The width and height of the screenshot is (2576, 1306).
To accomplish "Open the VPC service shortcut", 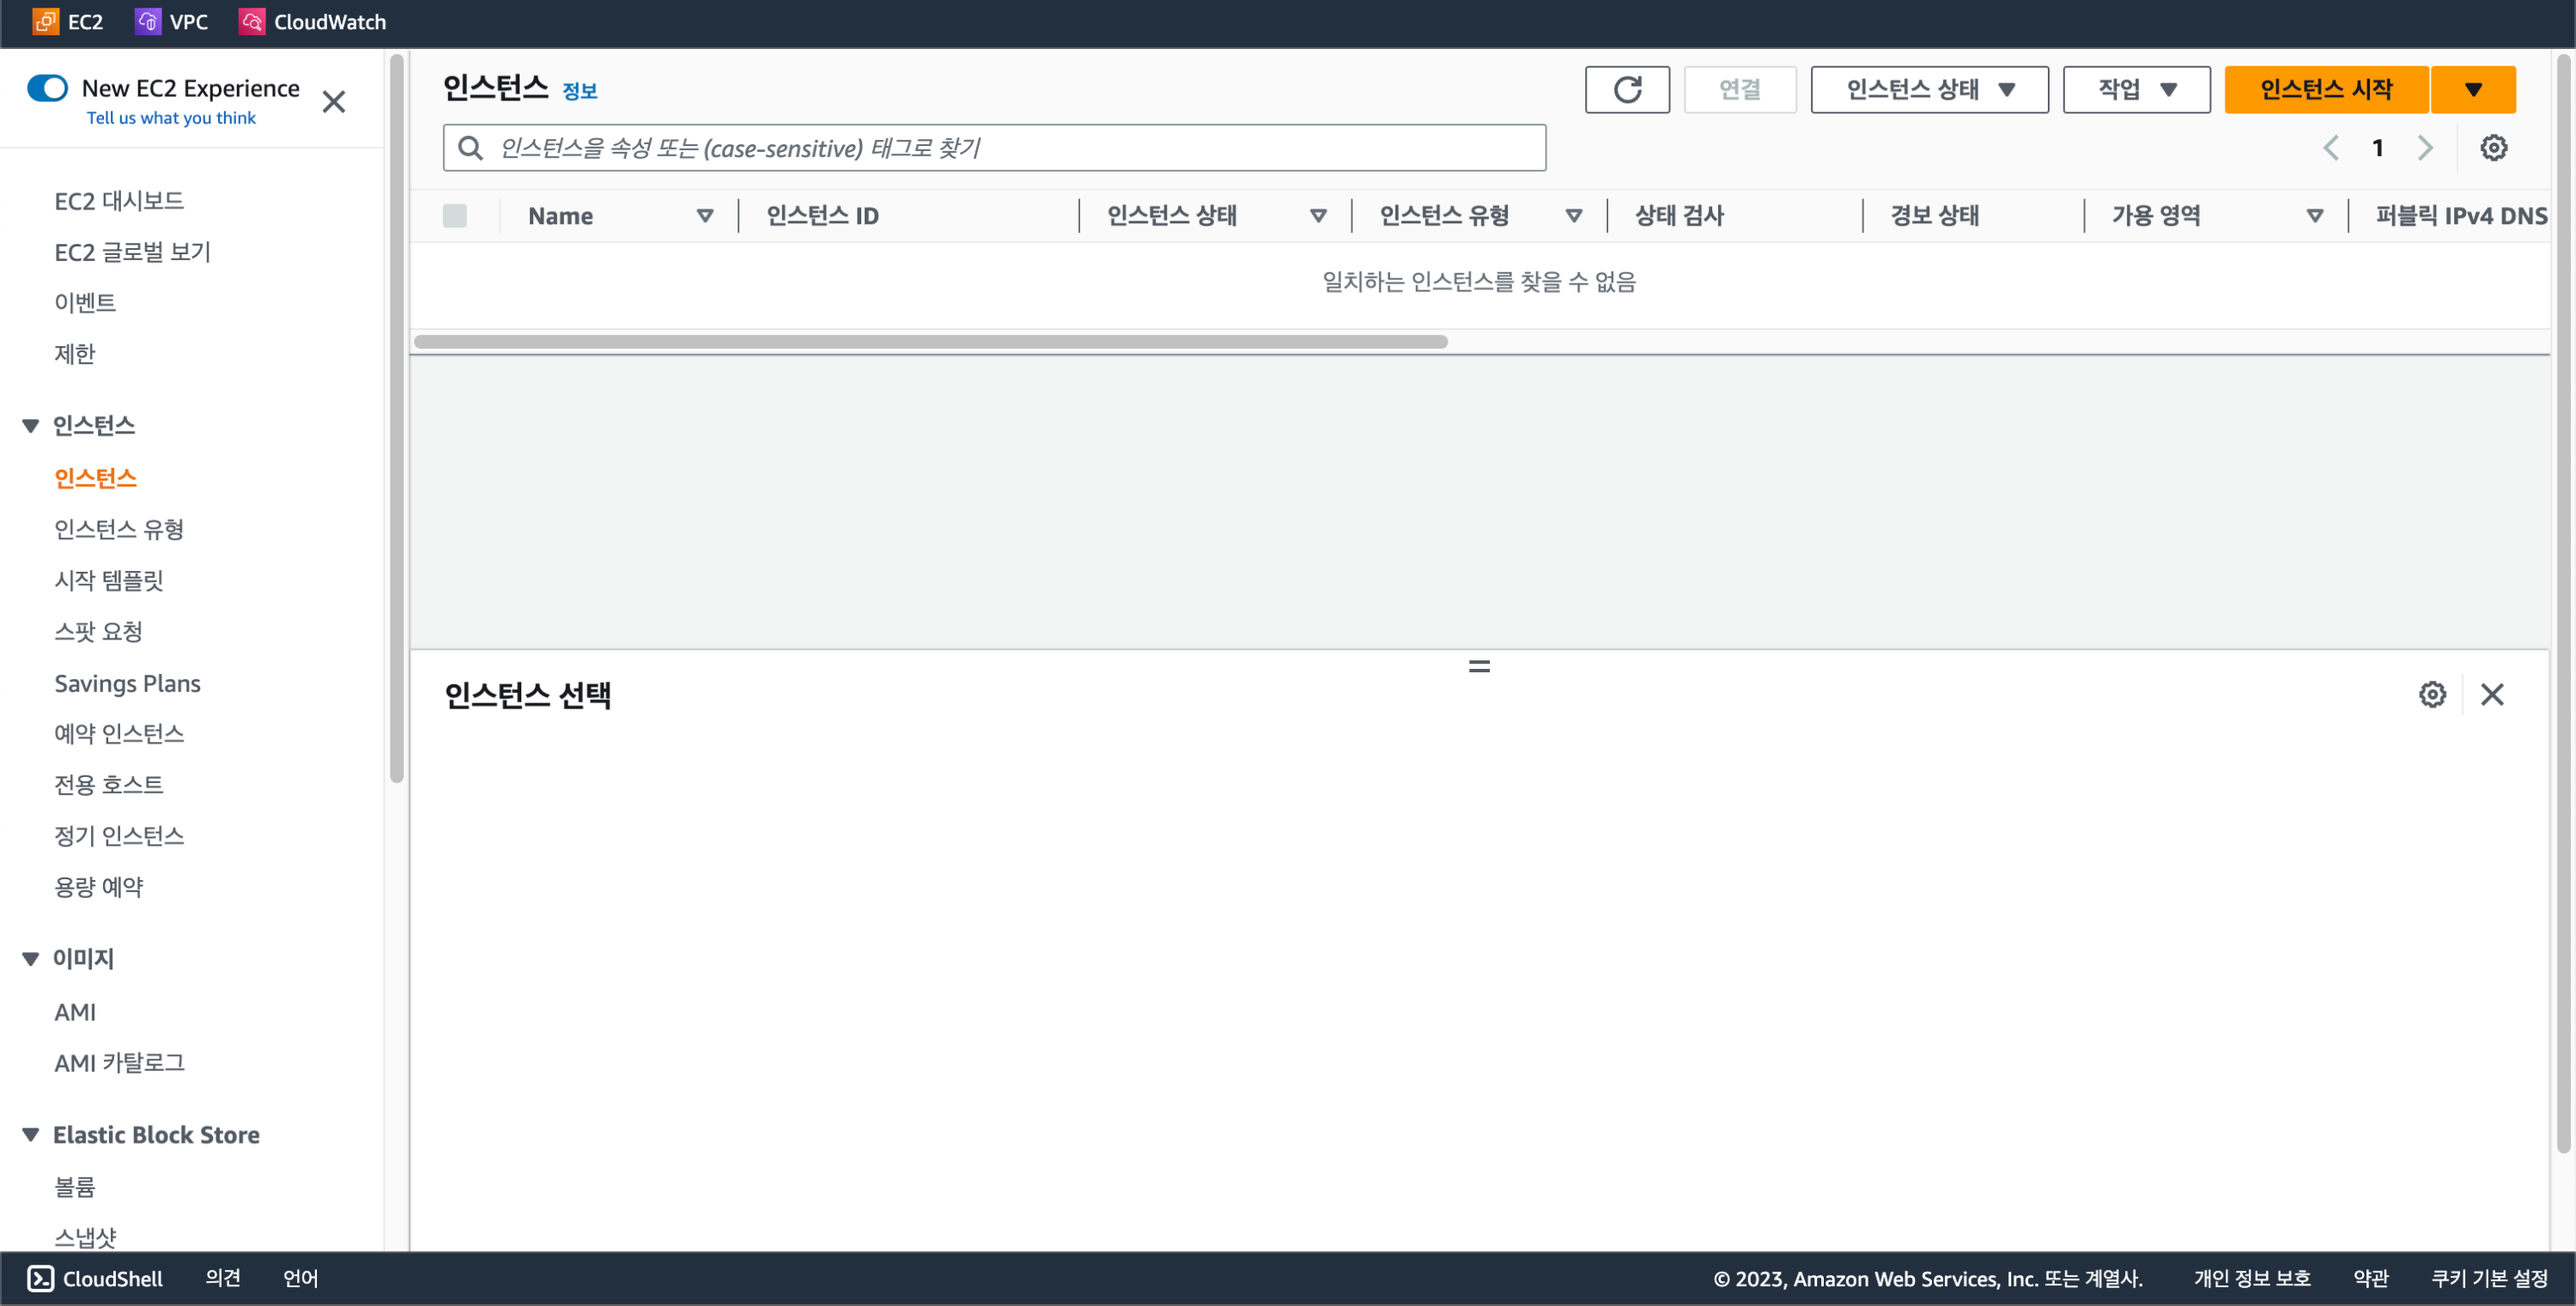I will point(171,22).
